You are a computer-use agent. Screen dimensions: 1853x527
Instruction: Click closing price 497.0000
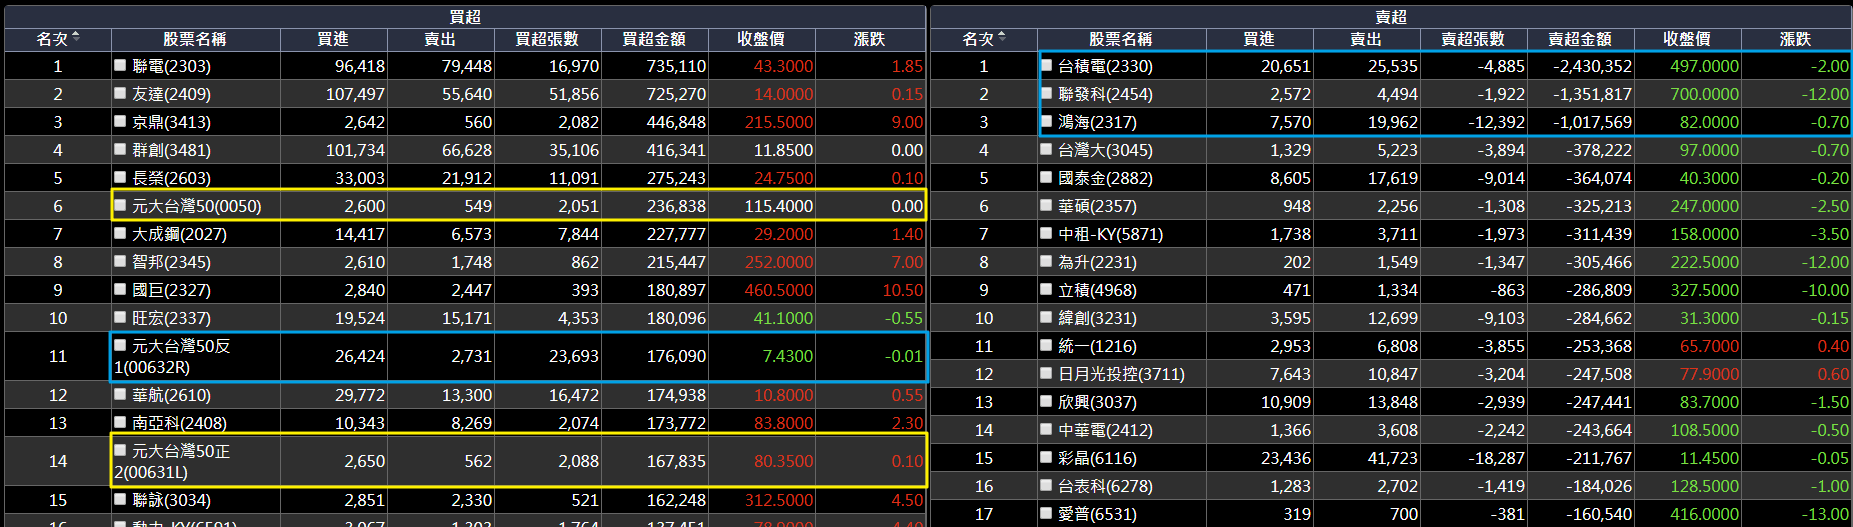pyautogui.click(x=1705, y=66)
